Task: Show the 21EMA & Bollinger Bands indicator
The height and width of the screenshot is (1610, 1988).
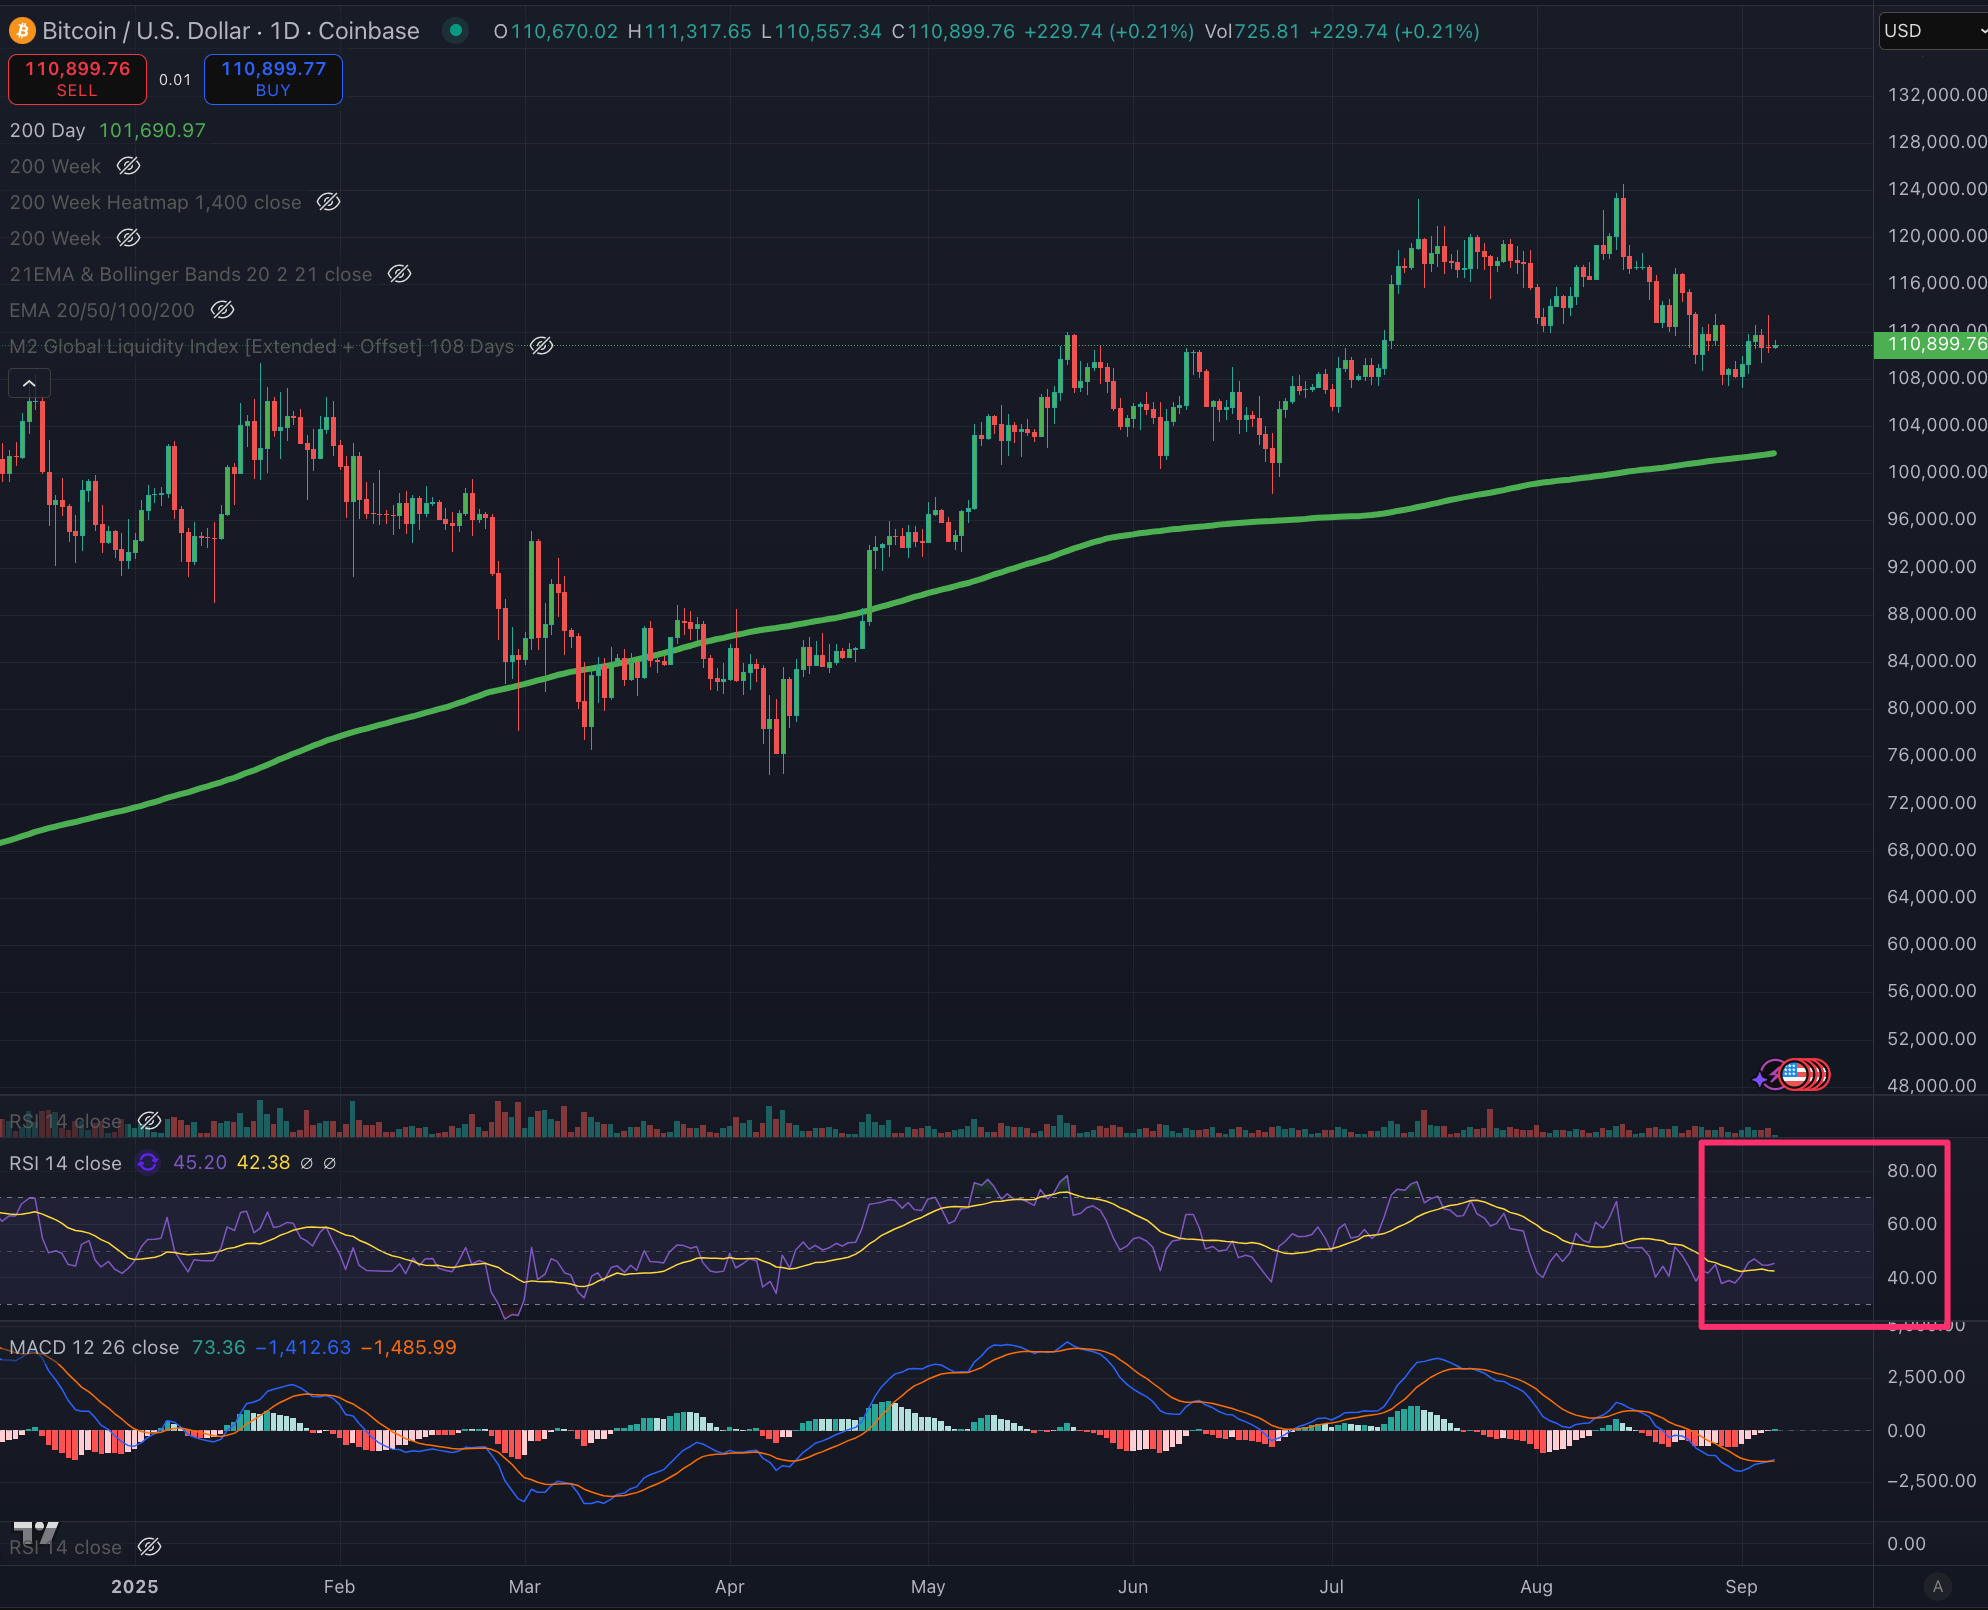Action: [399, 274]
